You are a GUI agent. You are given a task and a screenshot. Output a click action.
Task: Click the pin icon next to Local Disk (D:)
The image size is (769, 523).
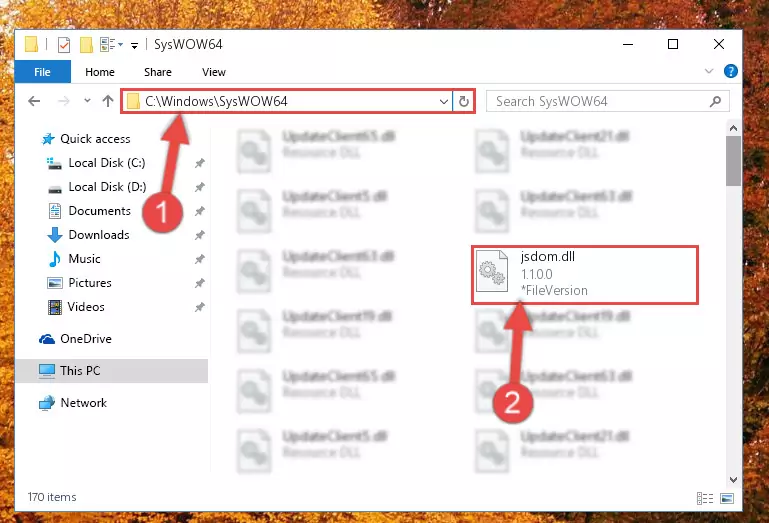pos(200,187)
